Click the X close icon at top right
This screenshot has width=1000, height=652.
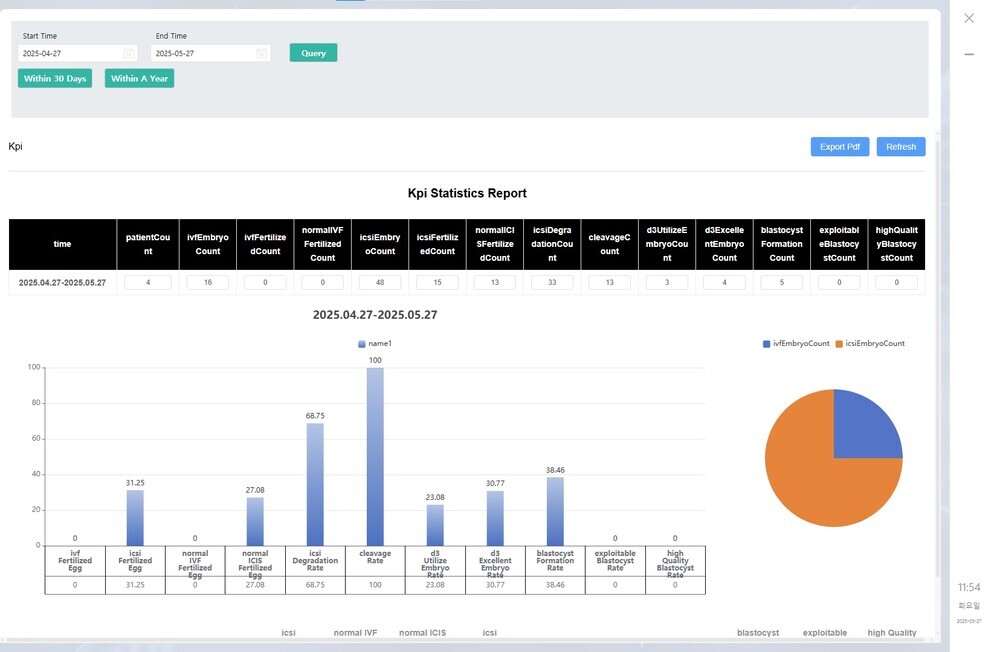(x=968, y=18)
